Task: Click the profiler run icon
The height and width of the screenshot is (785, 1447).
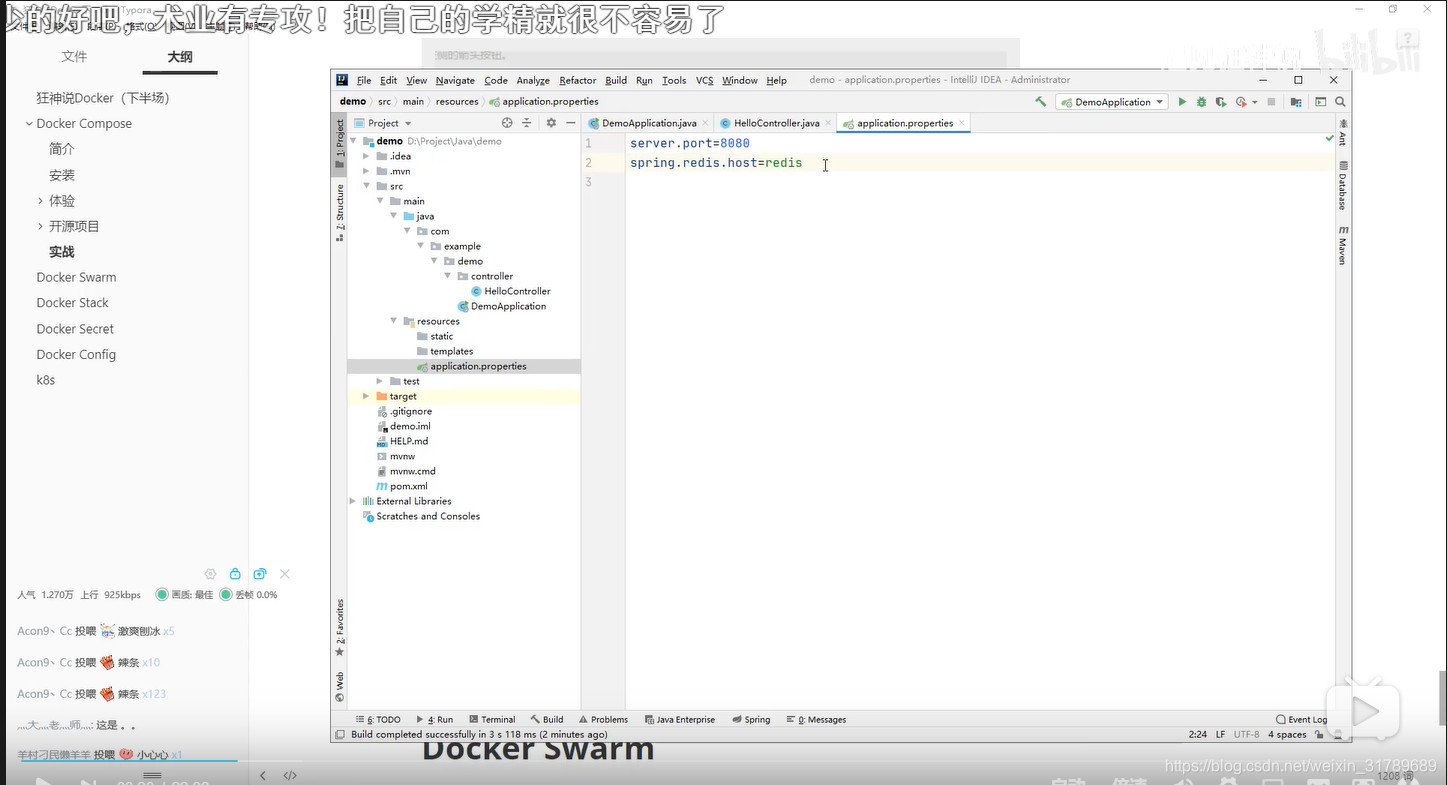Action: coord(1241,102)
